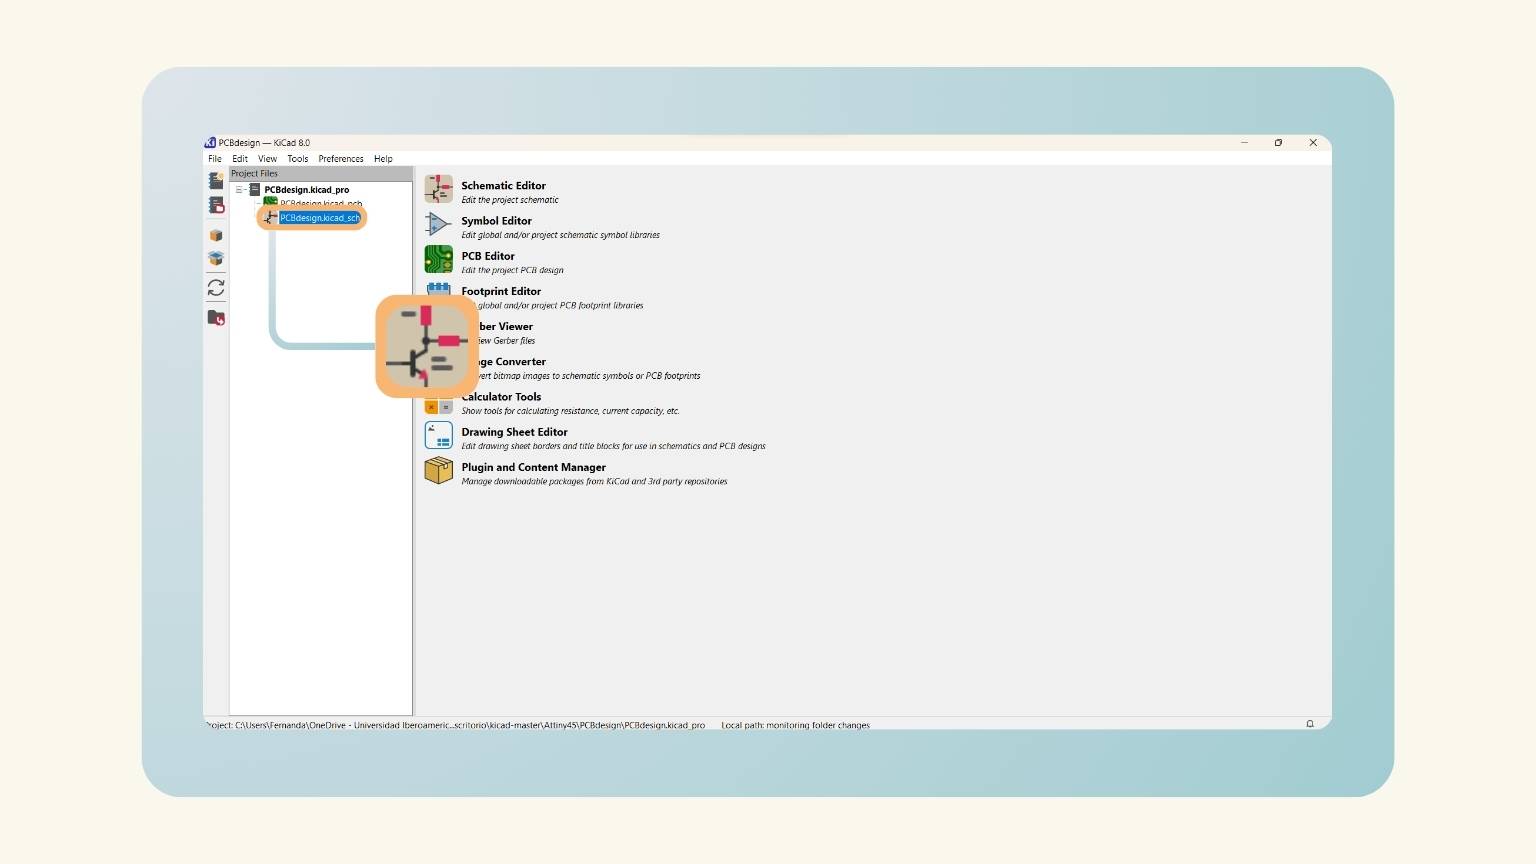Screen dimensions: 1536x864
Task: Open the View menu
Action: click(267, 159)
